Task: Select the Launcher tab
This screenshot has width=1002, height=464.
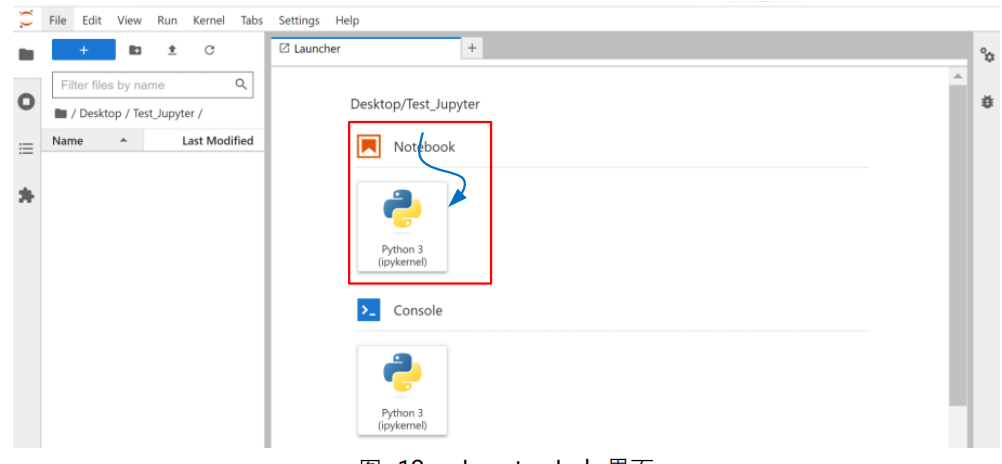Action: [366, 49]
